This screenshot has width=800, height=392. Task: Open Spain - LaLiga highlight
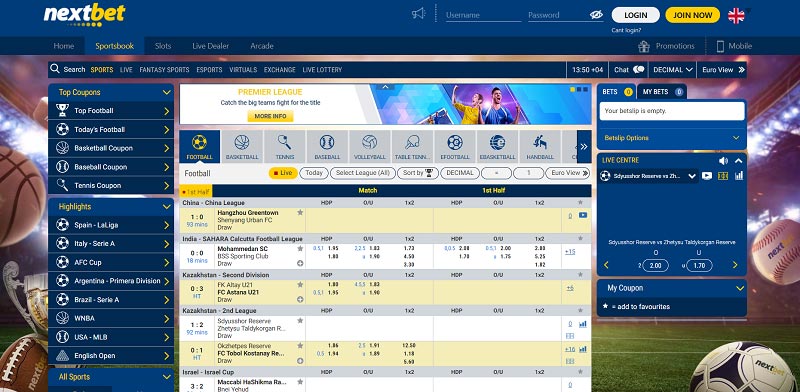[x=111, y=225]
